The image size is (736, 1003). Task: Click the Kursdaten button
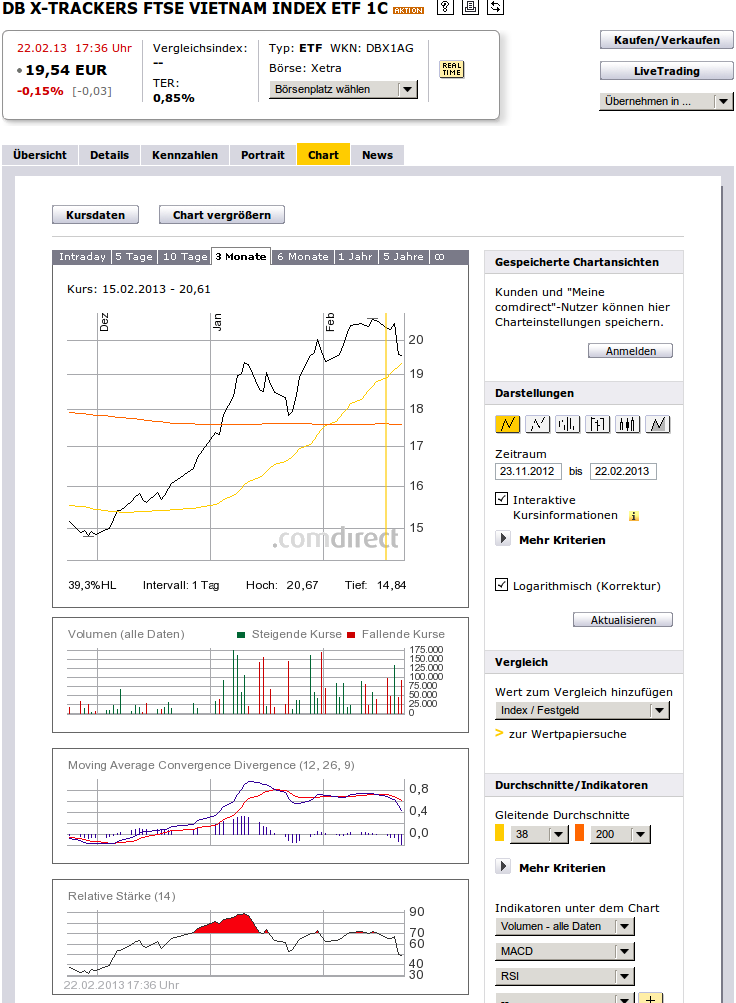click(95, 215)
